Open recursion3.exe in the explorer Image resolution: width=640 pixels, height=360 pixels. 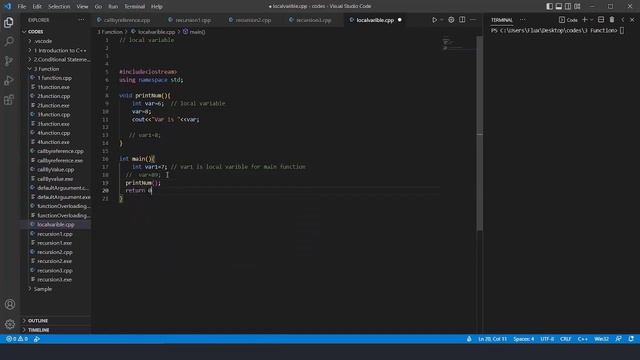pos(56,280)
